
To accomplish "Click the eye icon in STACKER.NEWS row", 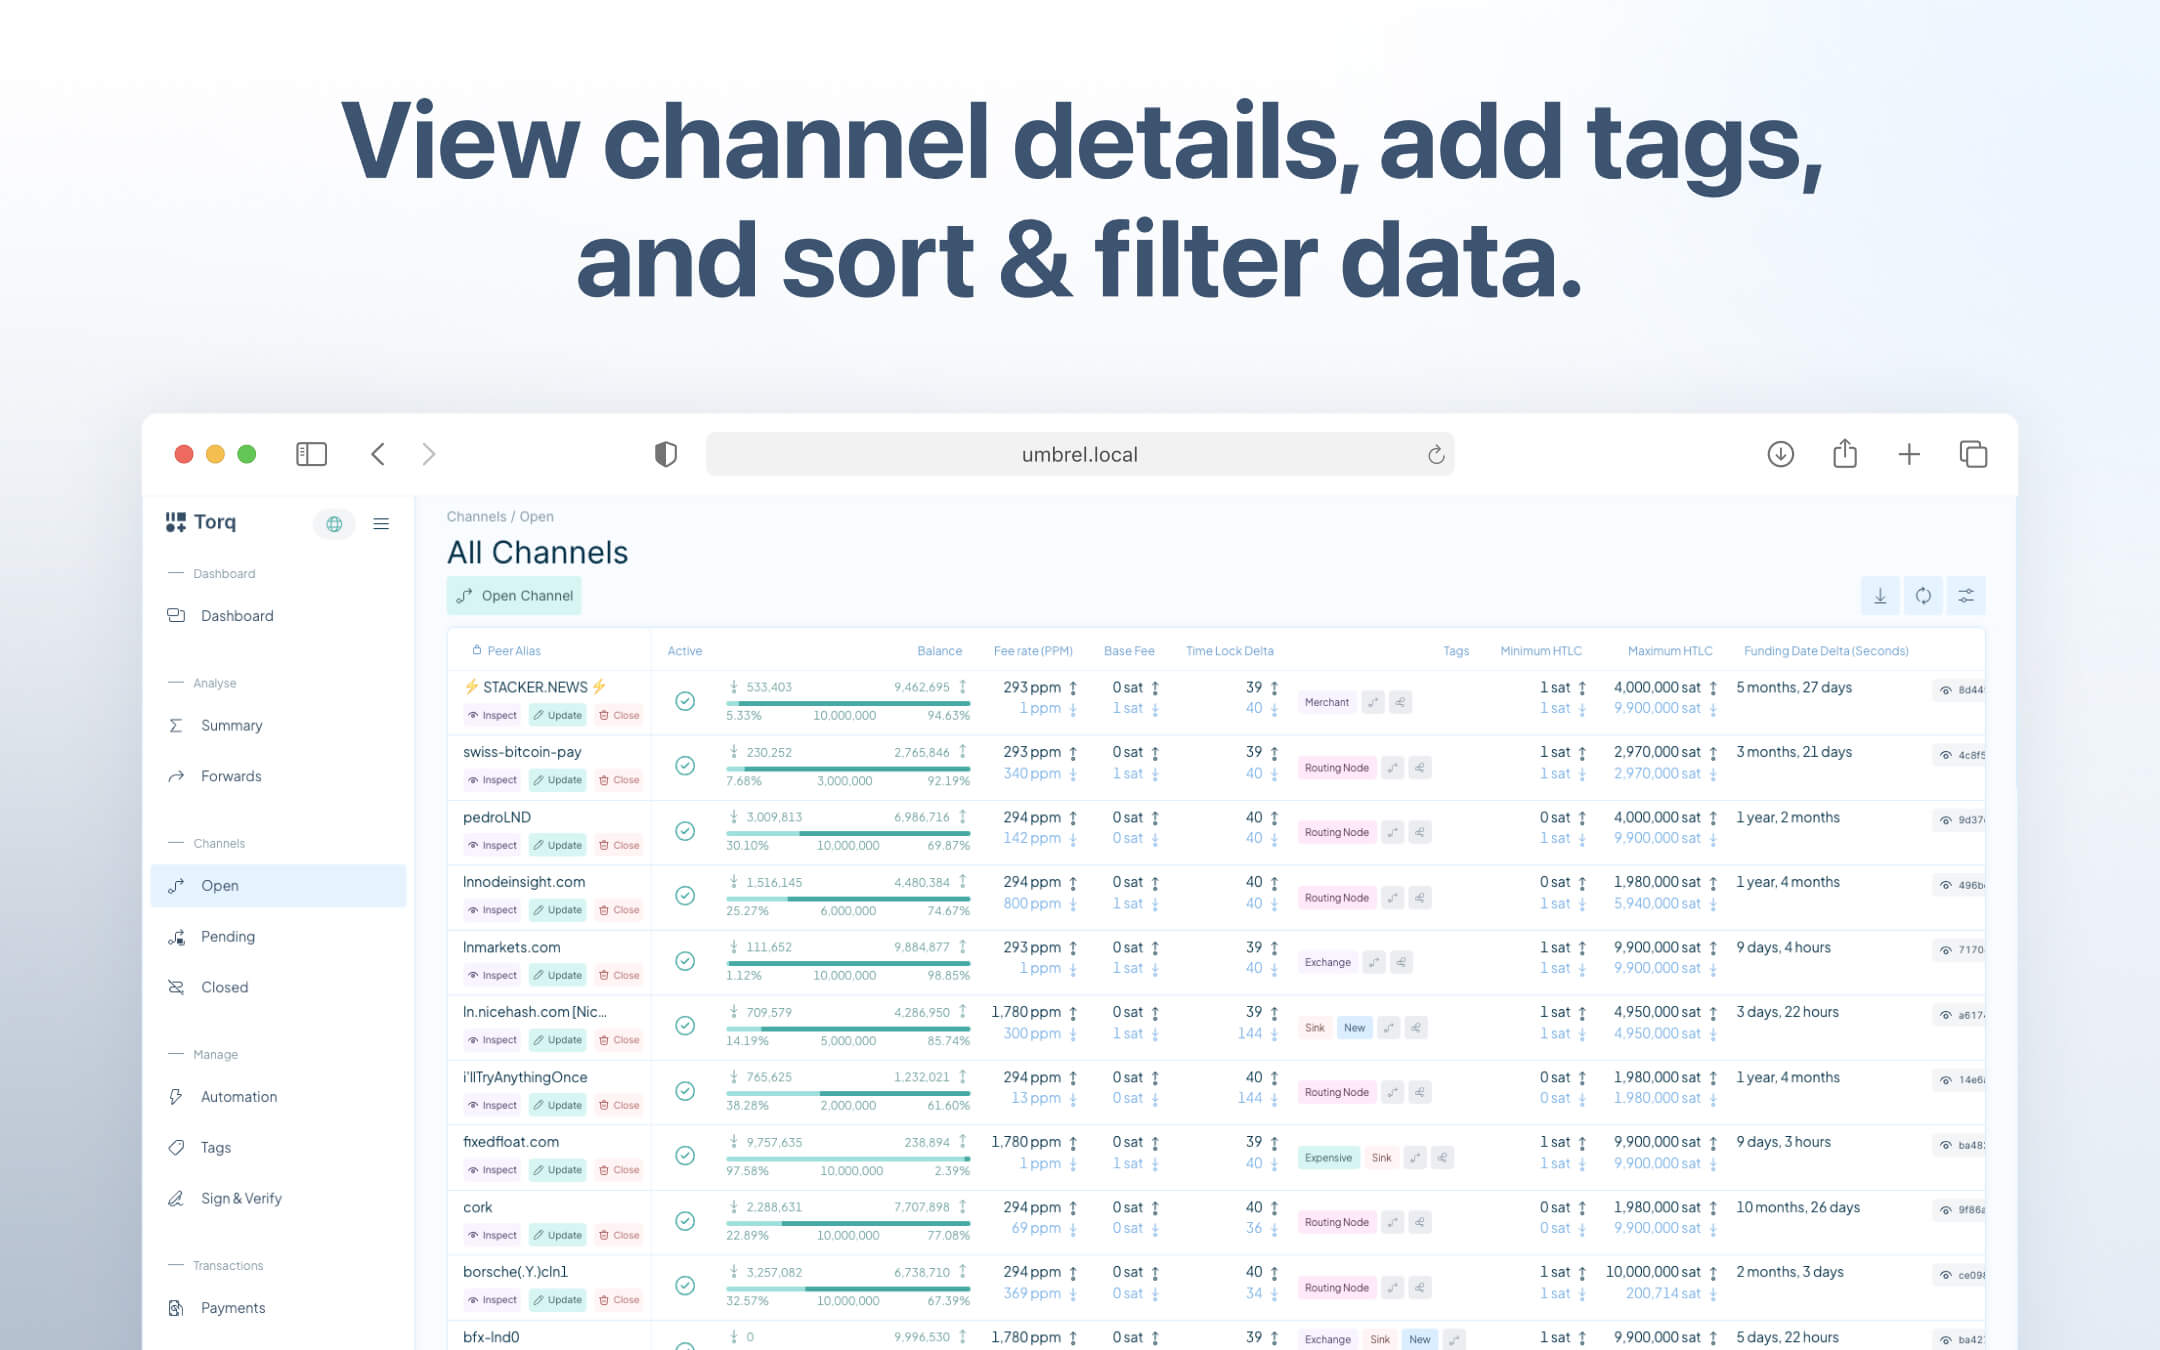I will pyautogui.click(x=1946, y=690).
